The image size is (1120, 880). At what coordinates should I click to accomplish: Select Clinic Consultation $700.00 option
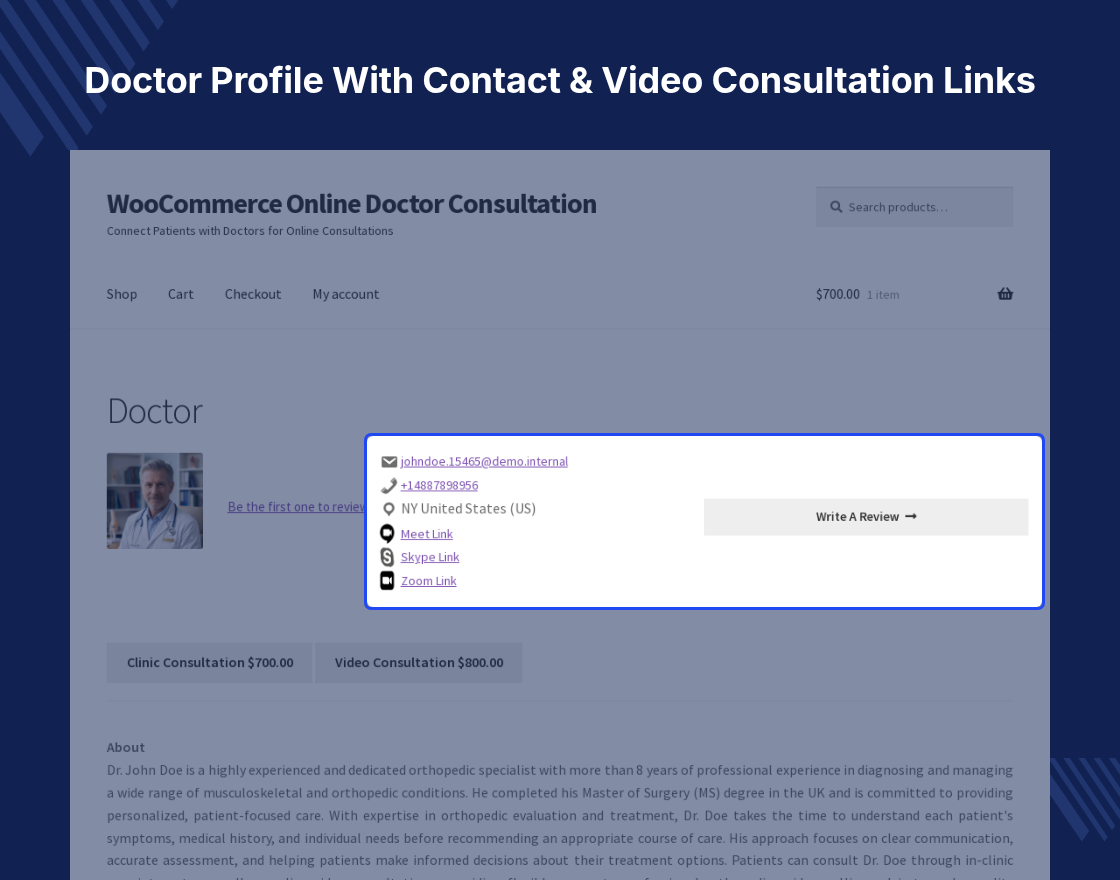[209, 663]
